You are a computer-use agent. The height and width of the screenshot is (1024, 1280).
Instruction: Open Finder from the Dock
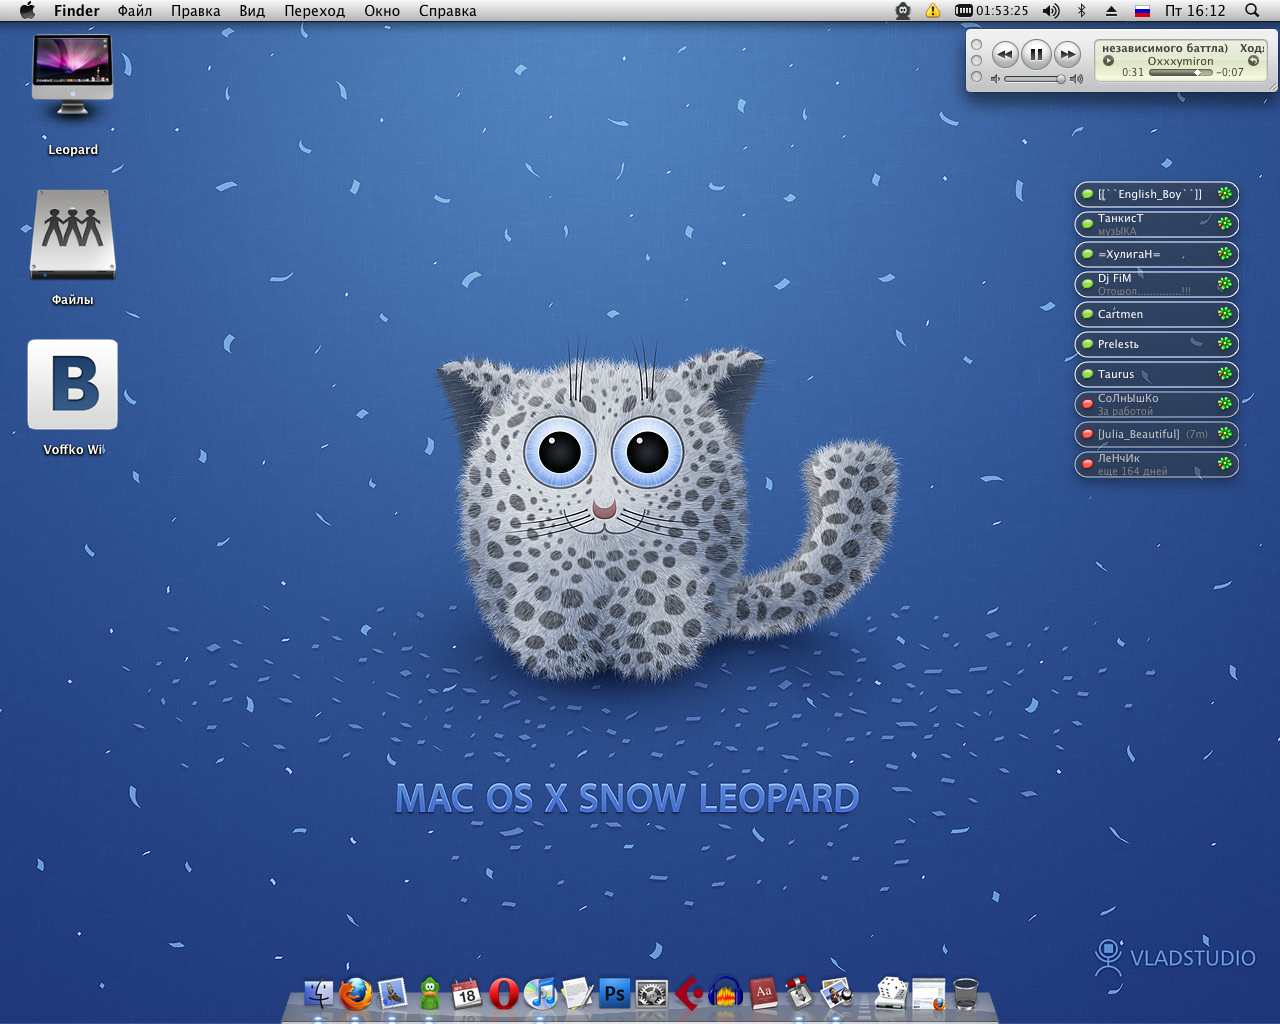pos(319,993)
